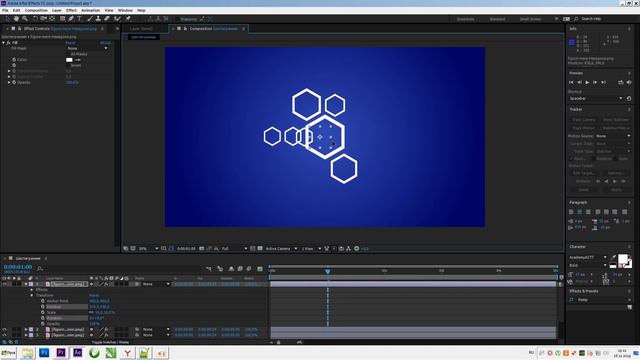Click the timeline layer search icon
The width and height of the screenshot is (640, 360).
[40, 269]
